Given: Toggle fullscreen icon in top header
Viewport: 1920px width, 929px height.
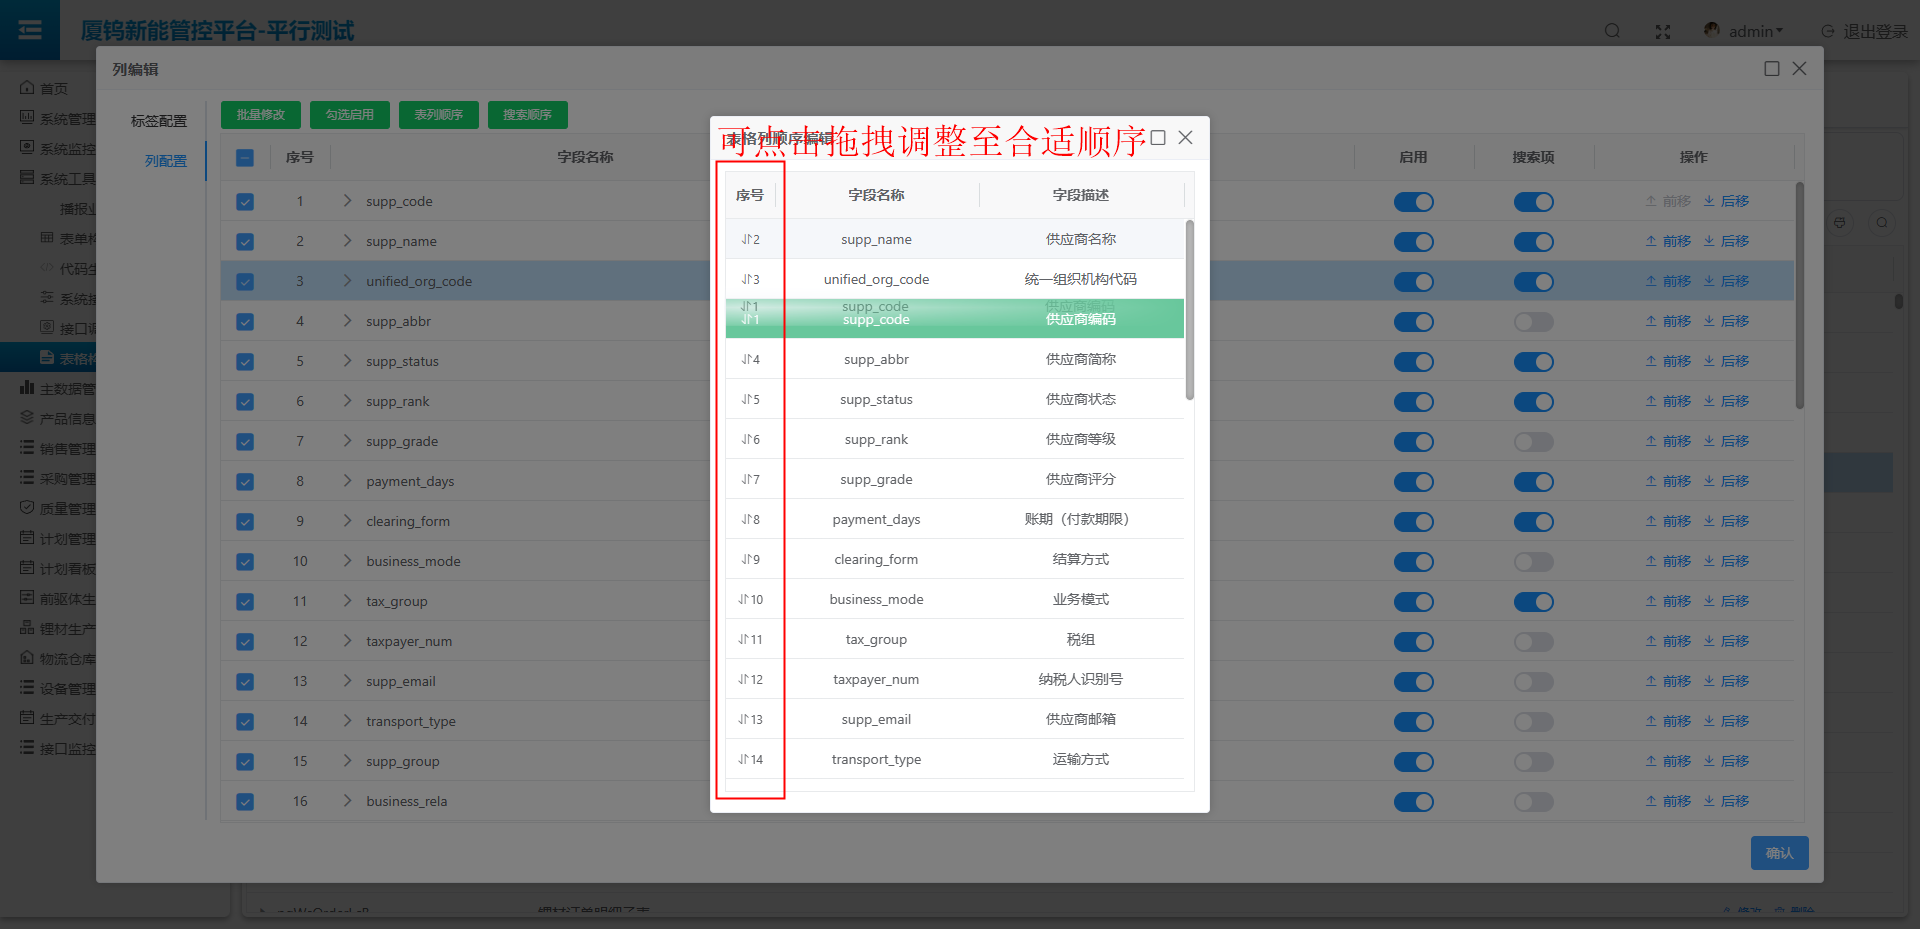Looking at the screenshot, I should (1663, 32).
